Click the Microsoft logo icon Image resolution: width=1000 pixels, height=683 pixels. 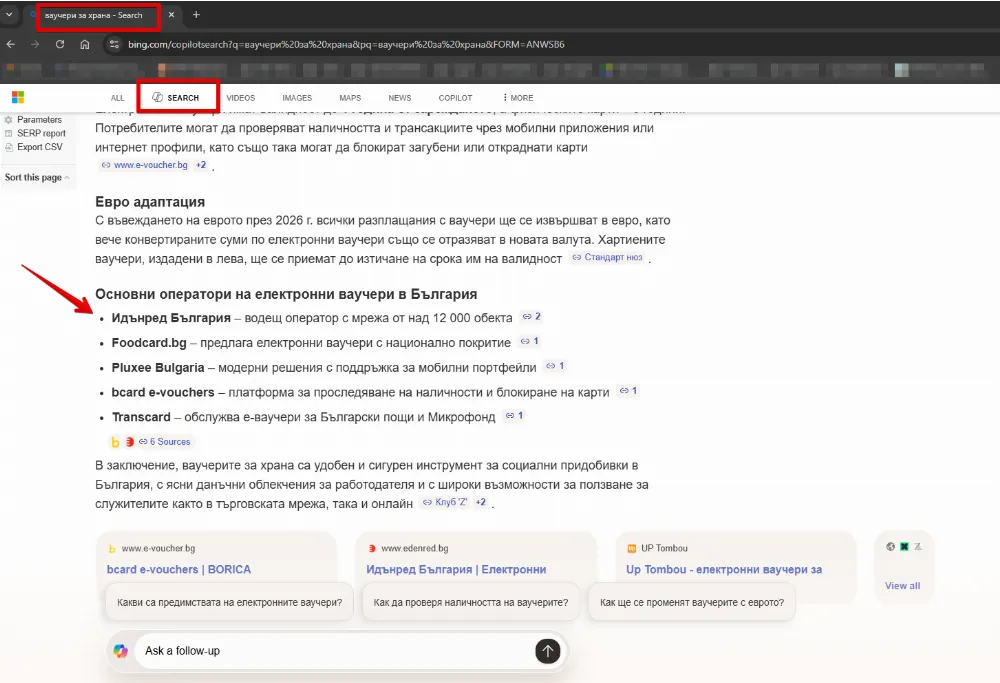tap(18, 97)
